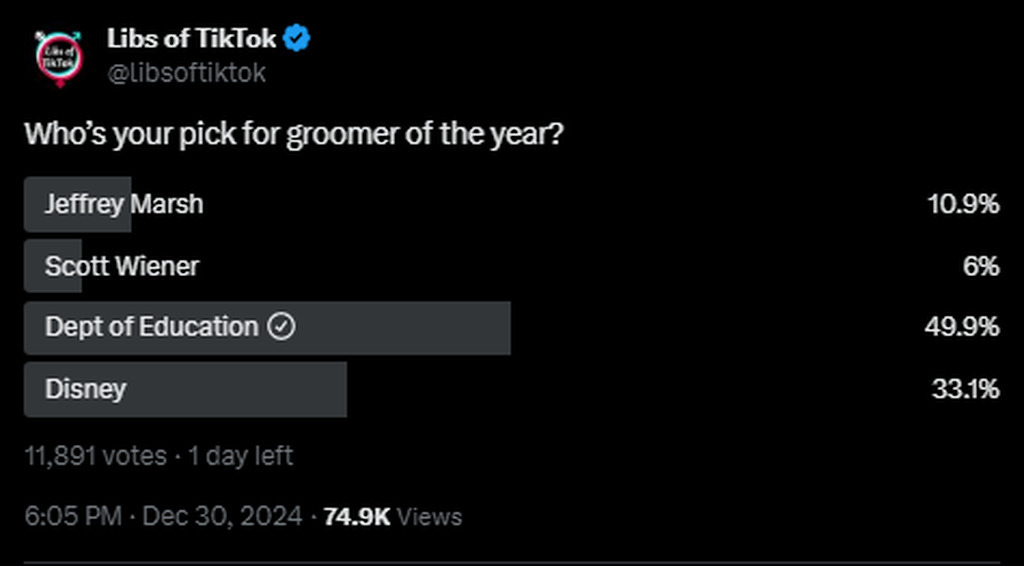Screen dimensions: 1024x566
Task: Click the 49.9% poll result
Action: [961, 327]
